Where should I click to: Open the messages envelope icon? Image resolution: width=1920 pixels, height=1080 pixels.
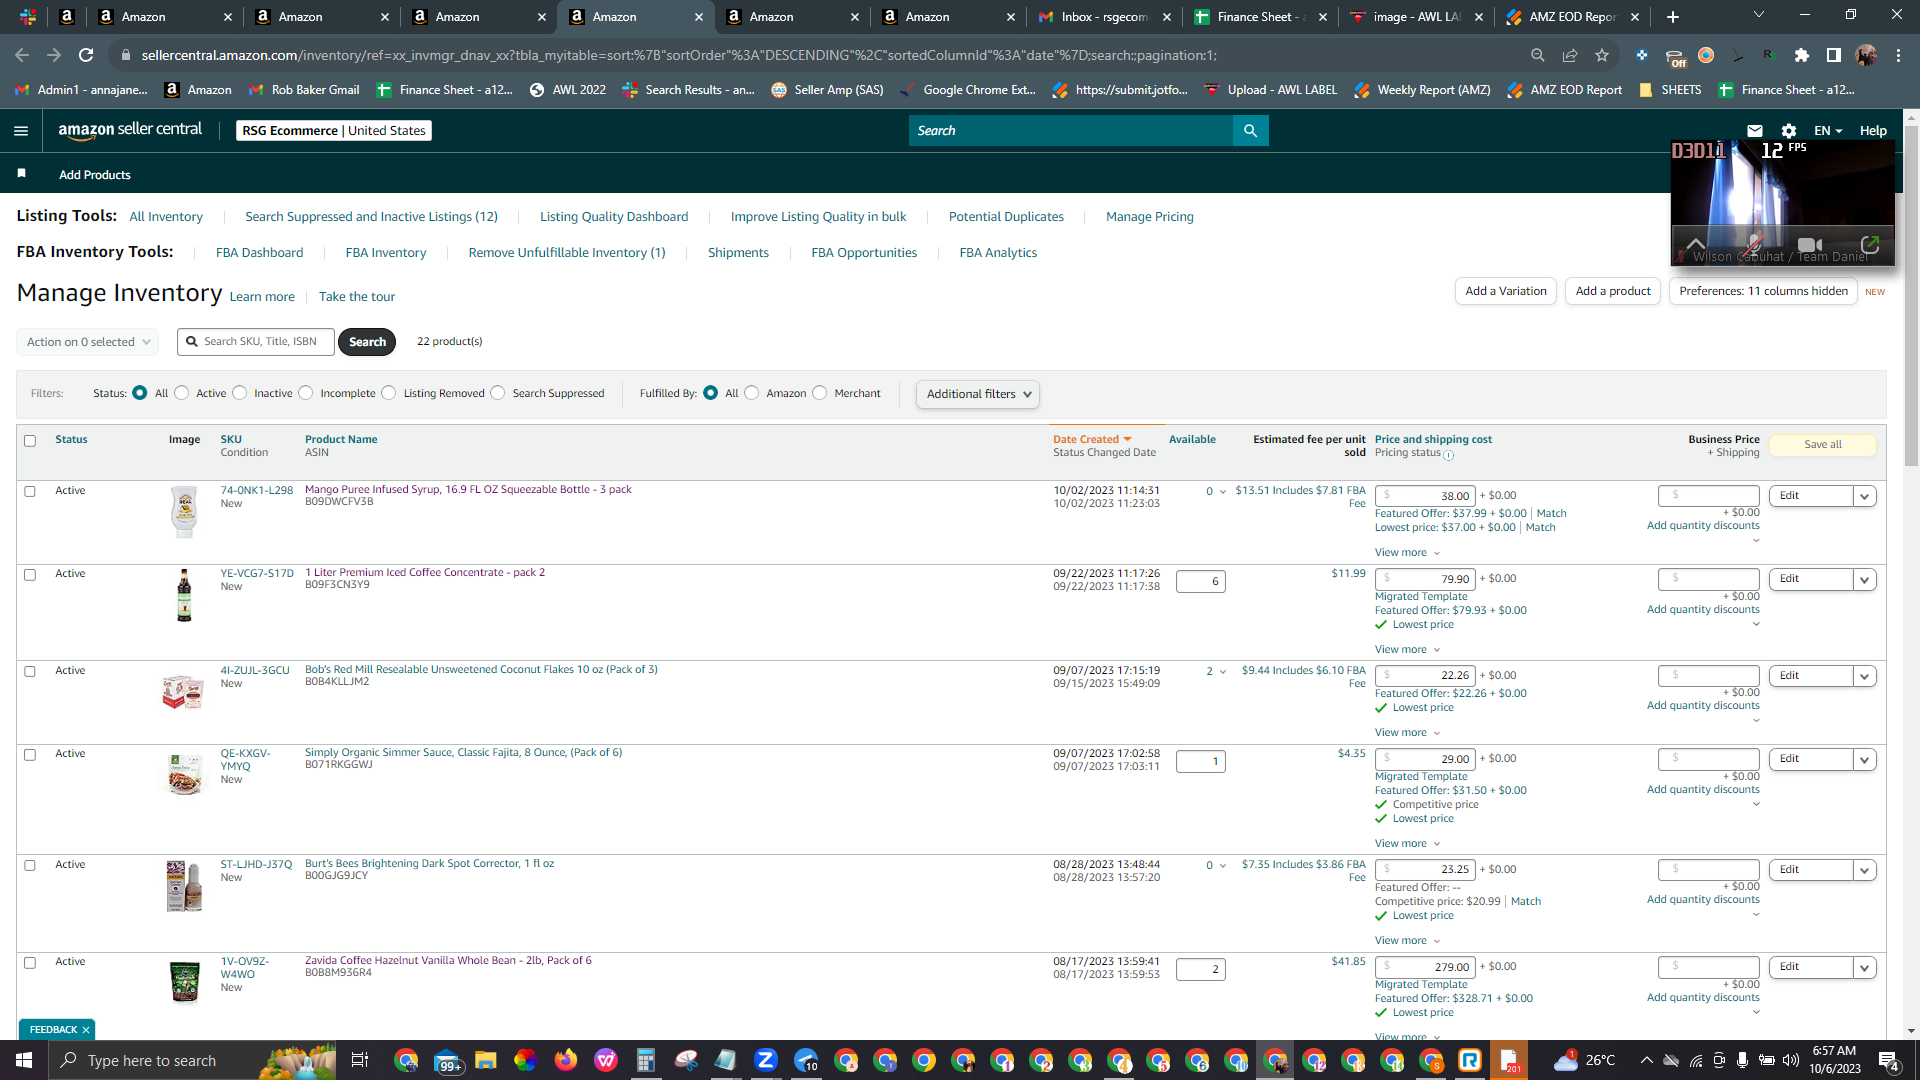point(1754,131)
